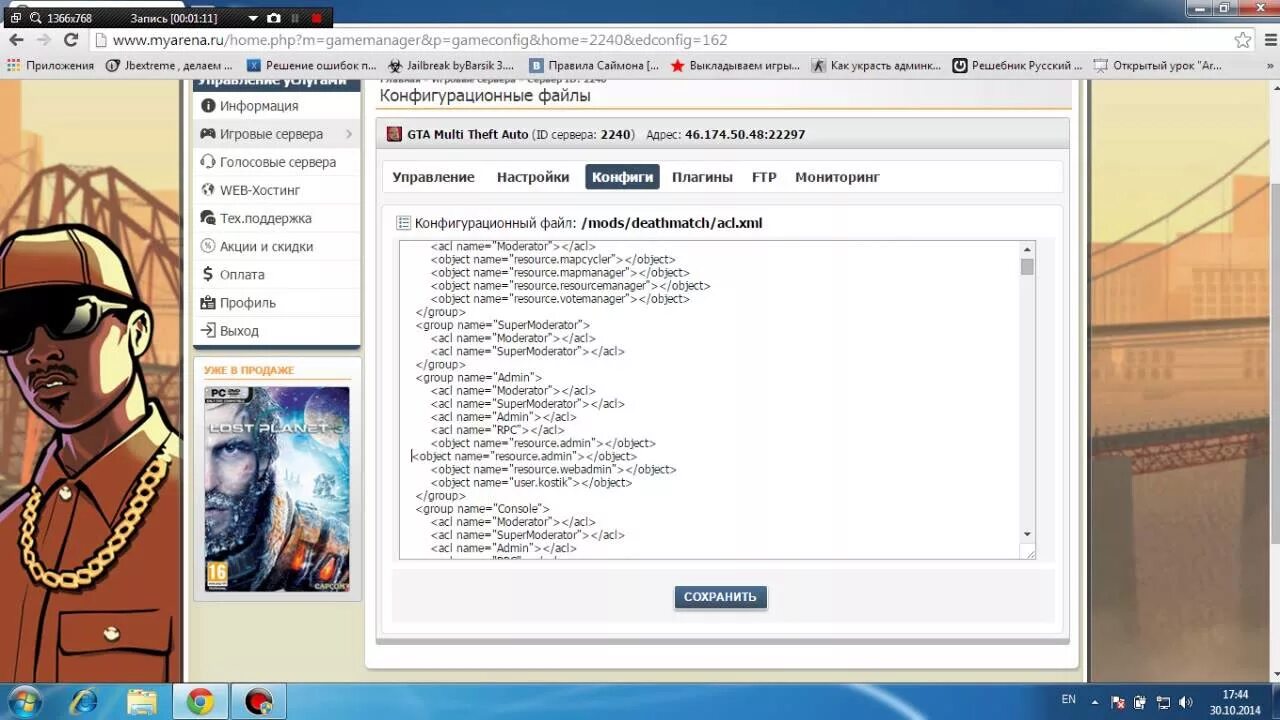Click scroll-up arrow of config textarea
This screenshot has width=1280, height=720.
1027,249
